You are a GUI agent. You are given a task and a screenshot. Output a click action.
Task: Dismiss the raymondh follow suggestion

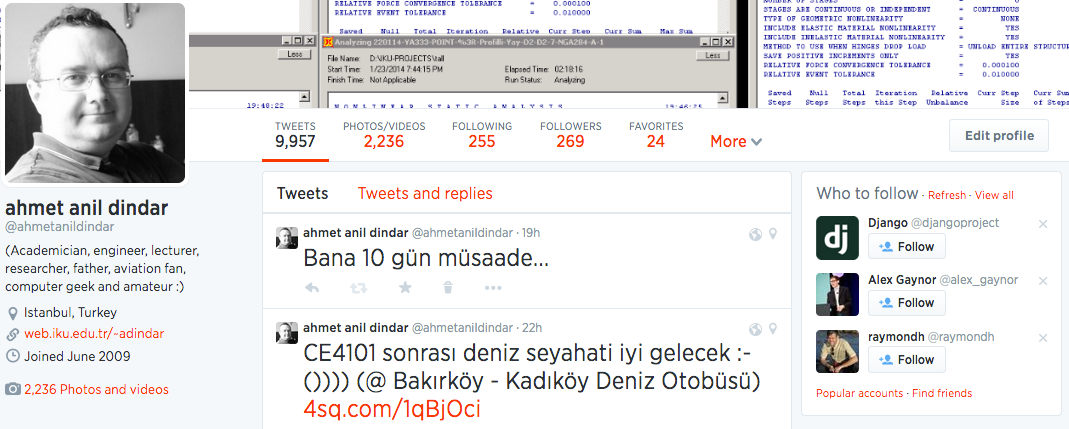point(1042,338)
